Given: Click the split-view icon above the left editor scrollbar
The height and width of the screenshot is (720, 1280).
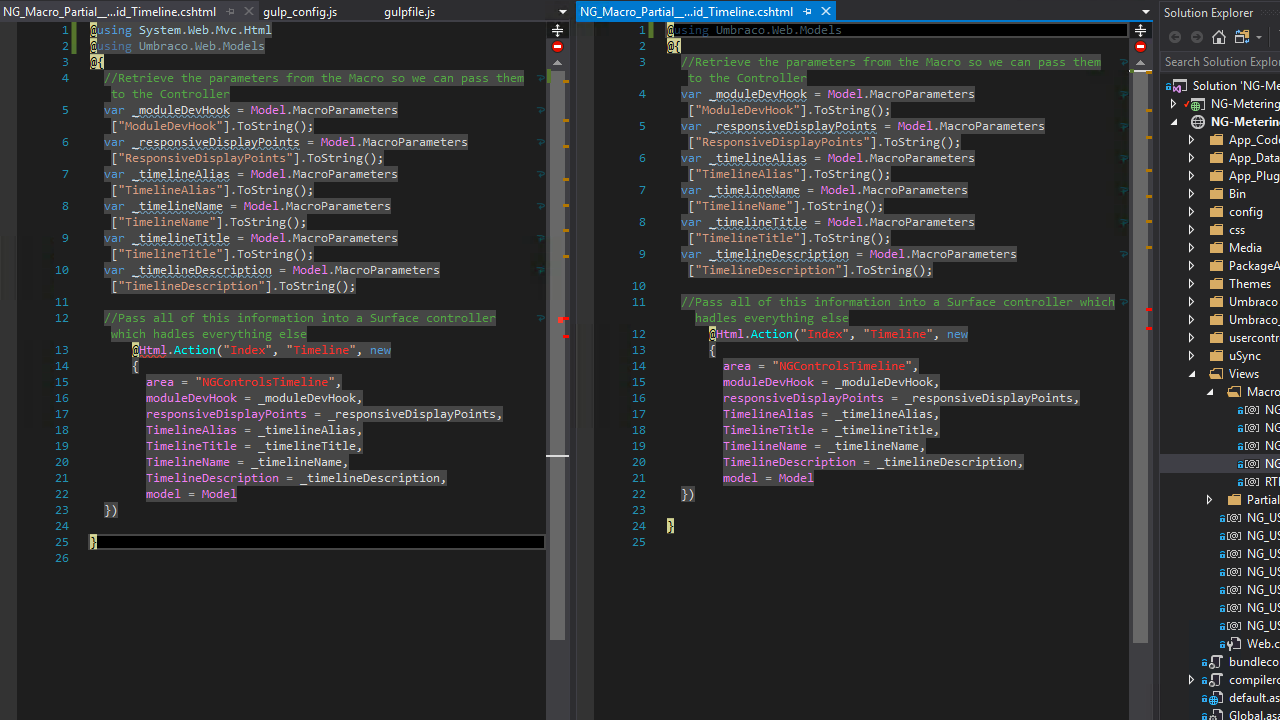Looking at the screenshot, I should [557, 29].
